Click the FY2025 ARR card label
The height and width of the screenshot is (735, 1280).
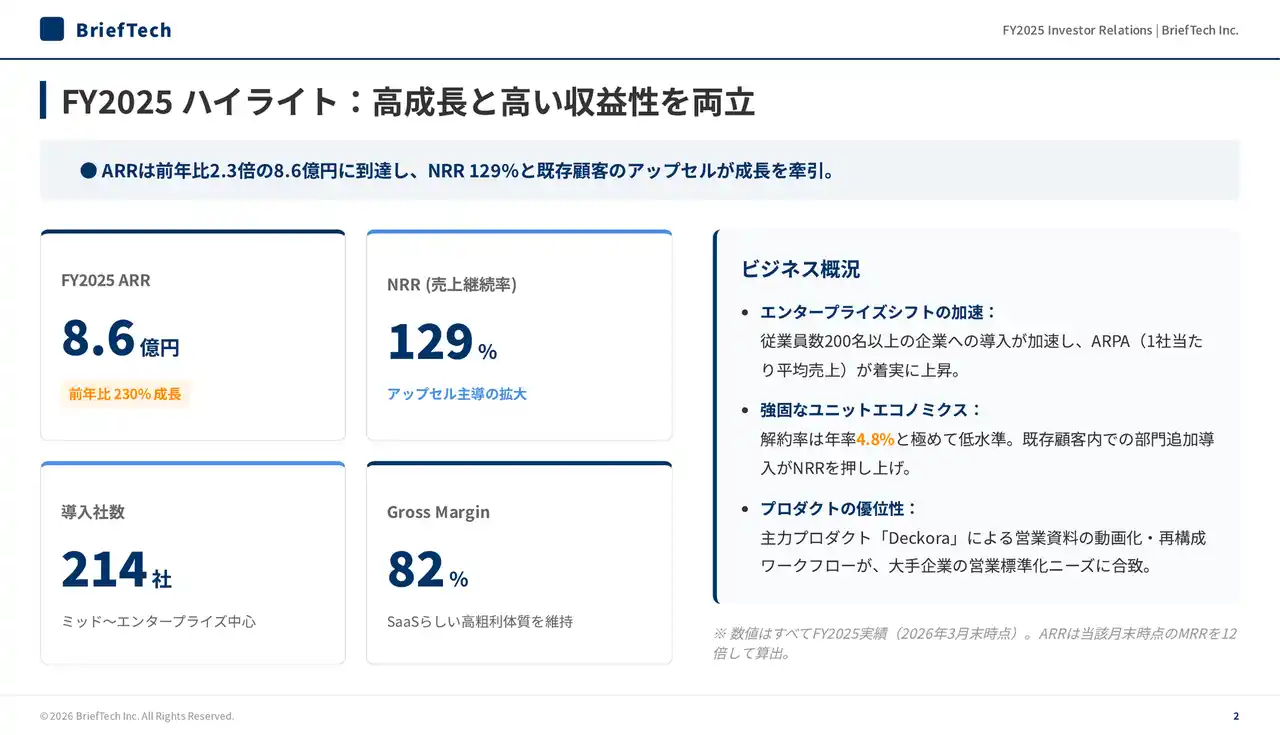coord(106,280)
